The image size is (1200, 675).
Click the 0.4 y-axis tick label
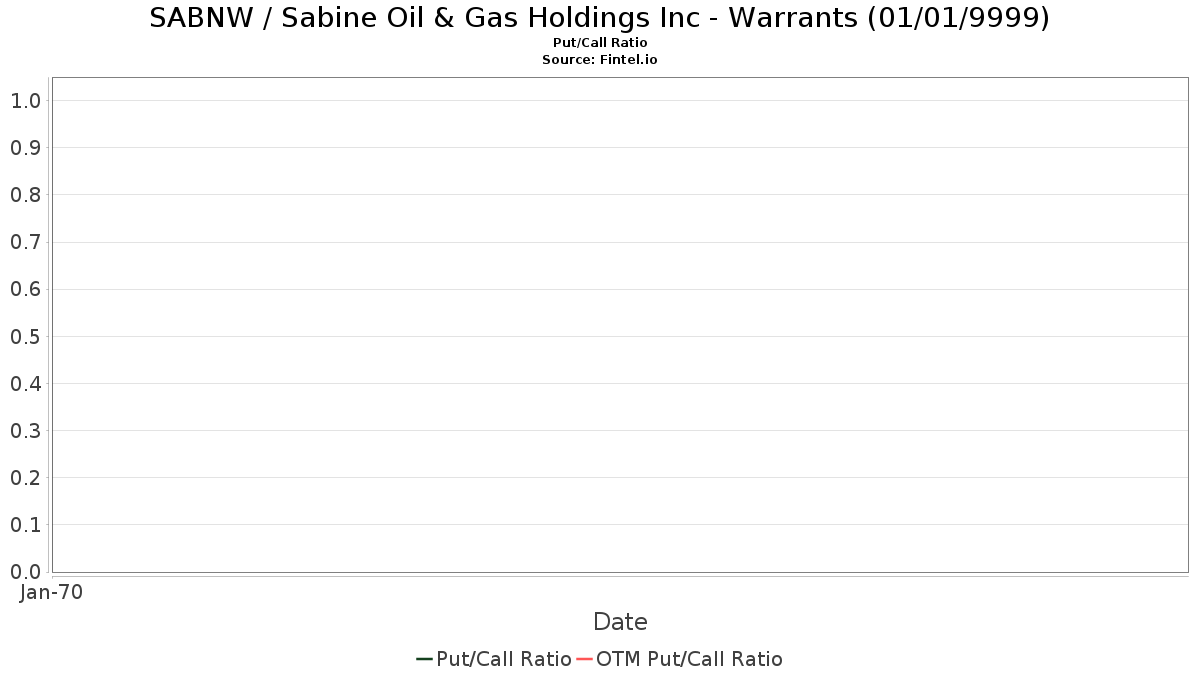tap(25, 384)
